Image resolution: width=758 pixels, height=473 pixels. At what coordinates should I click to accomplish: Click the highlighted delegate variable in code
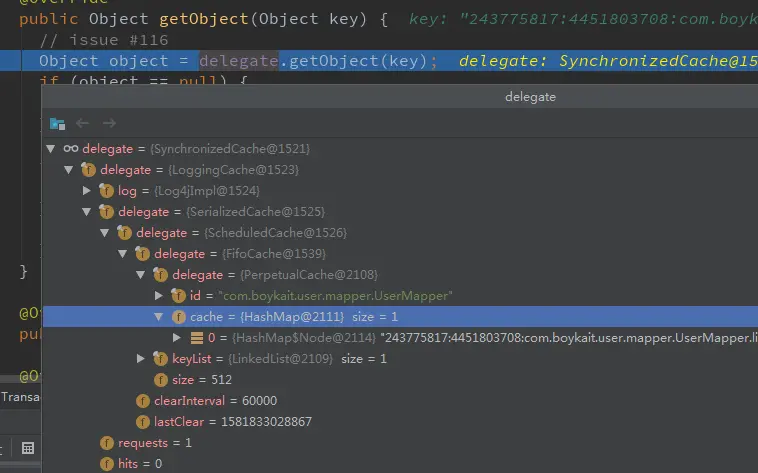pos(239,61)
